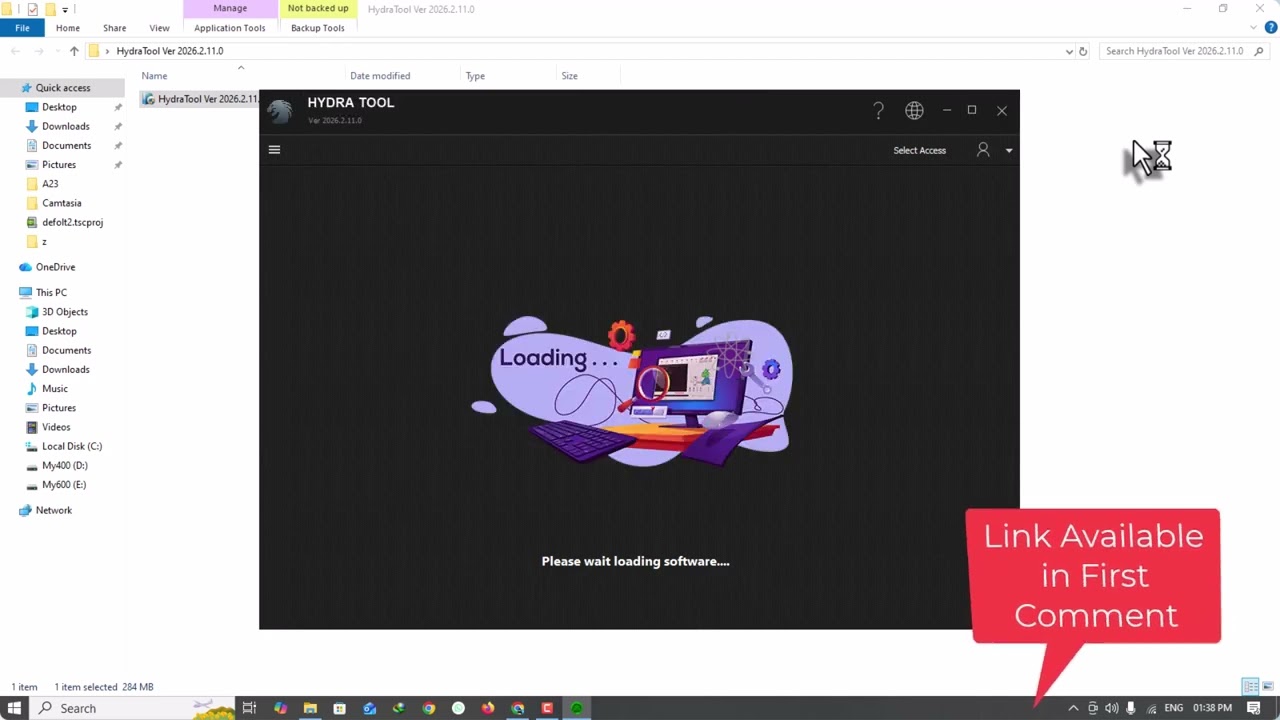Click the Explorer Back arrow
The width and height of the screenshot is (1280, 720).
[x=15, y=51]
